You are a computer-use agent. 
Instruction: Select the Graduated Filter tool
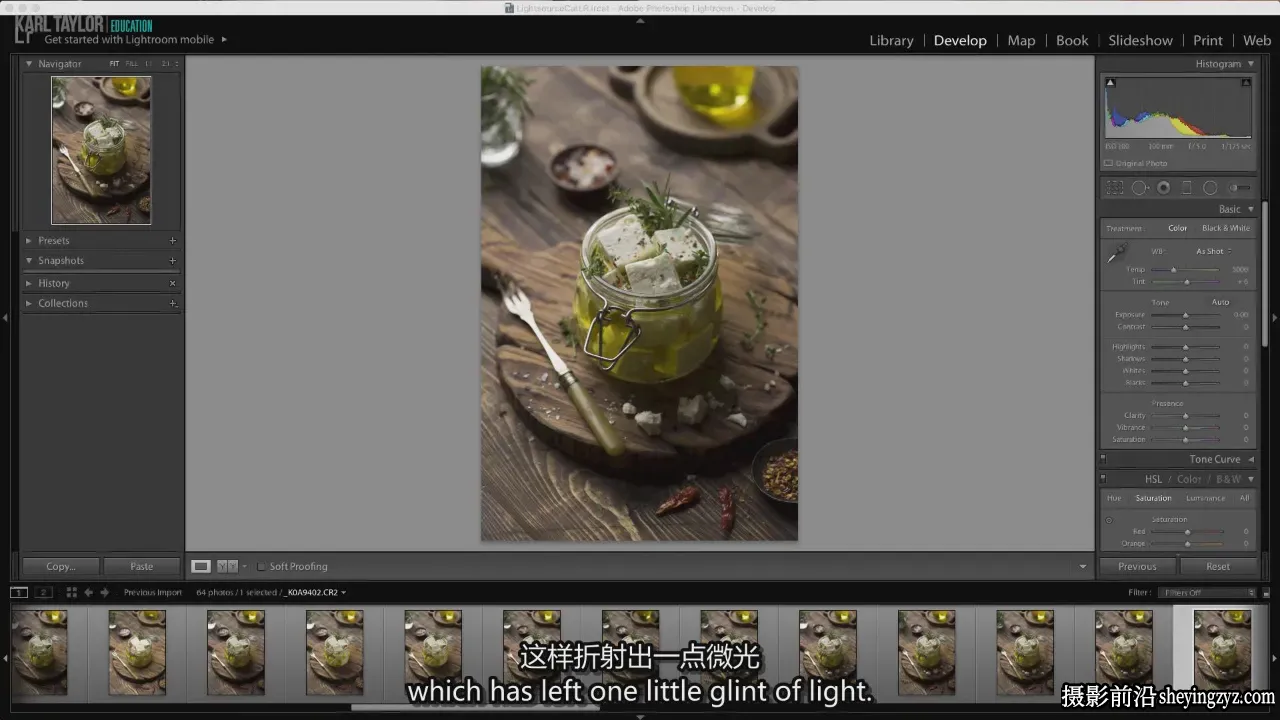click(x=1186, y=188)
